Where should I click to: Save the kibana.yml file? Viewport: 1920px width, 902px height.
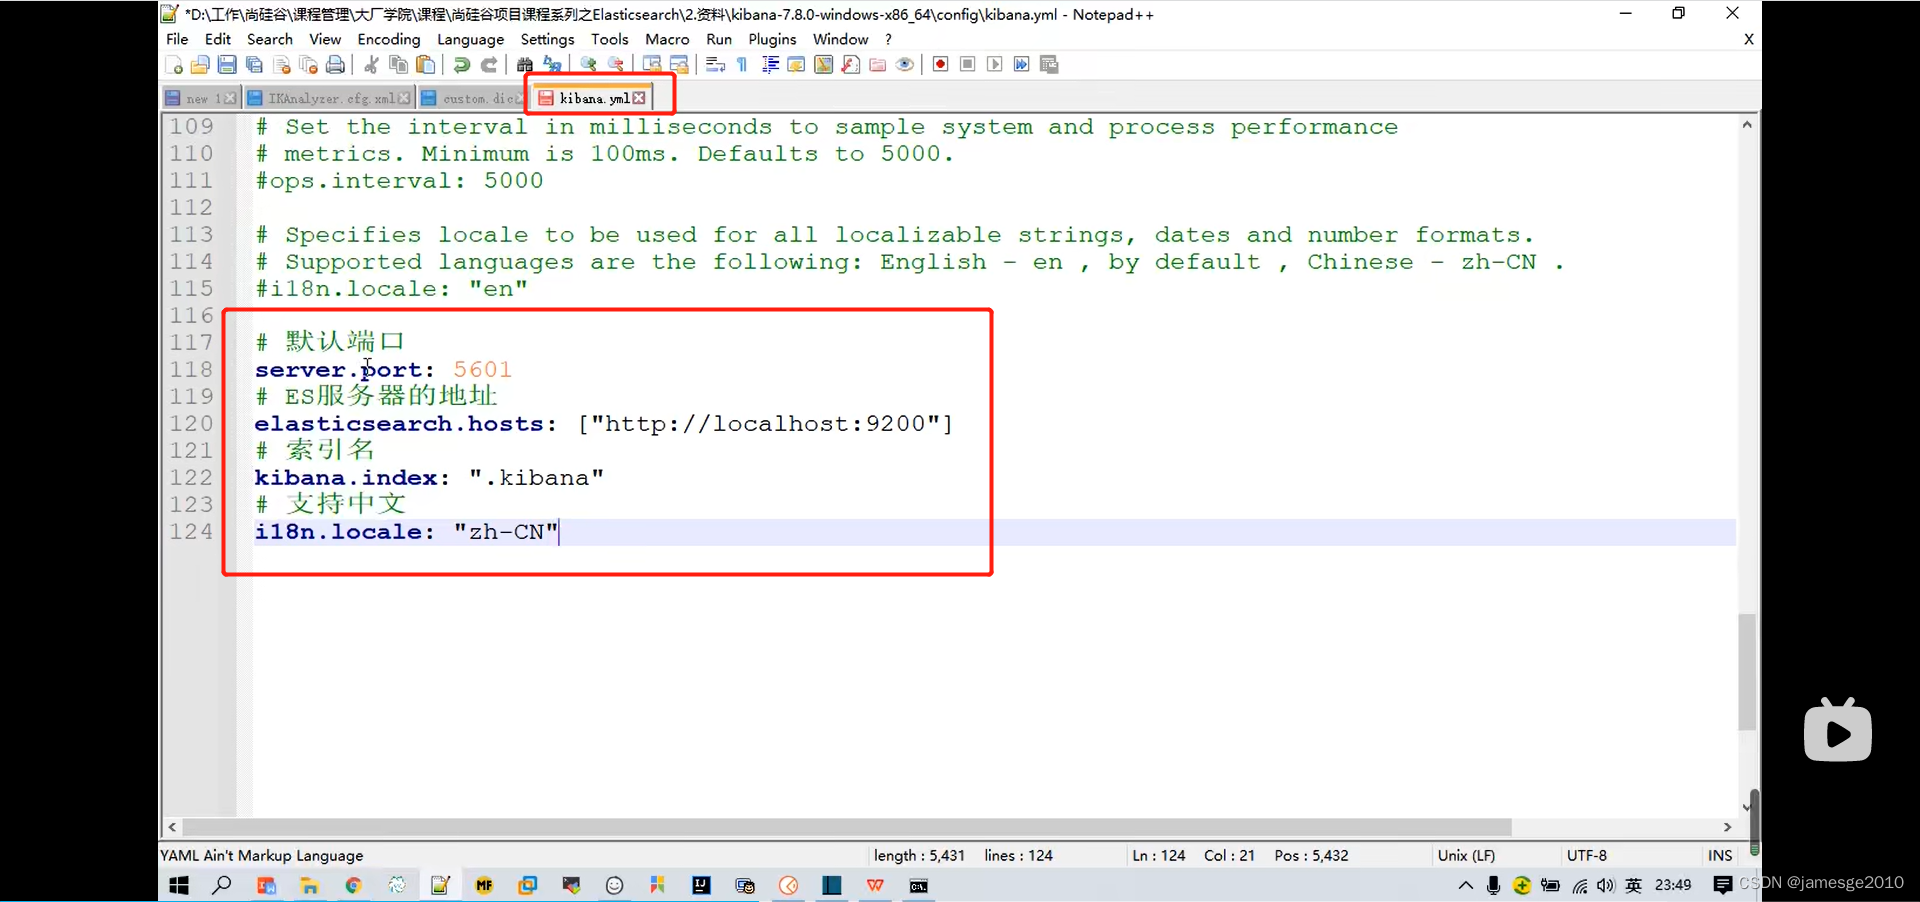point(227,65)
